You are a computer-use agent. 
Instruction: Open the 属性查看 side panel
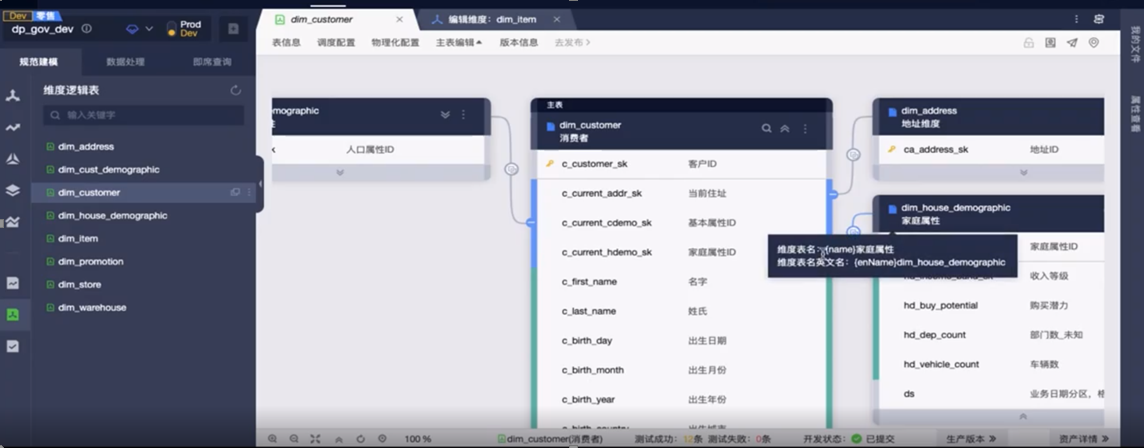pyautogui.click(x=1135, y=114)
